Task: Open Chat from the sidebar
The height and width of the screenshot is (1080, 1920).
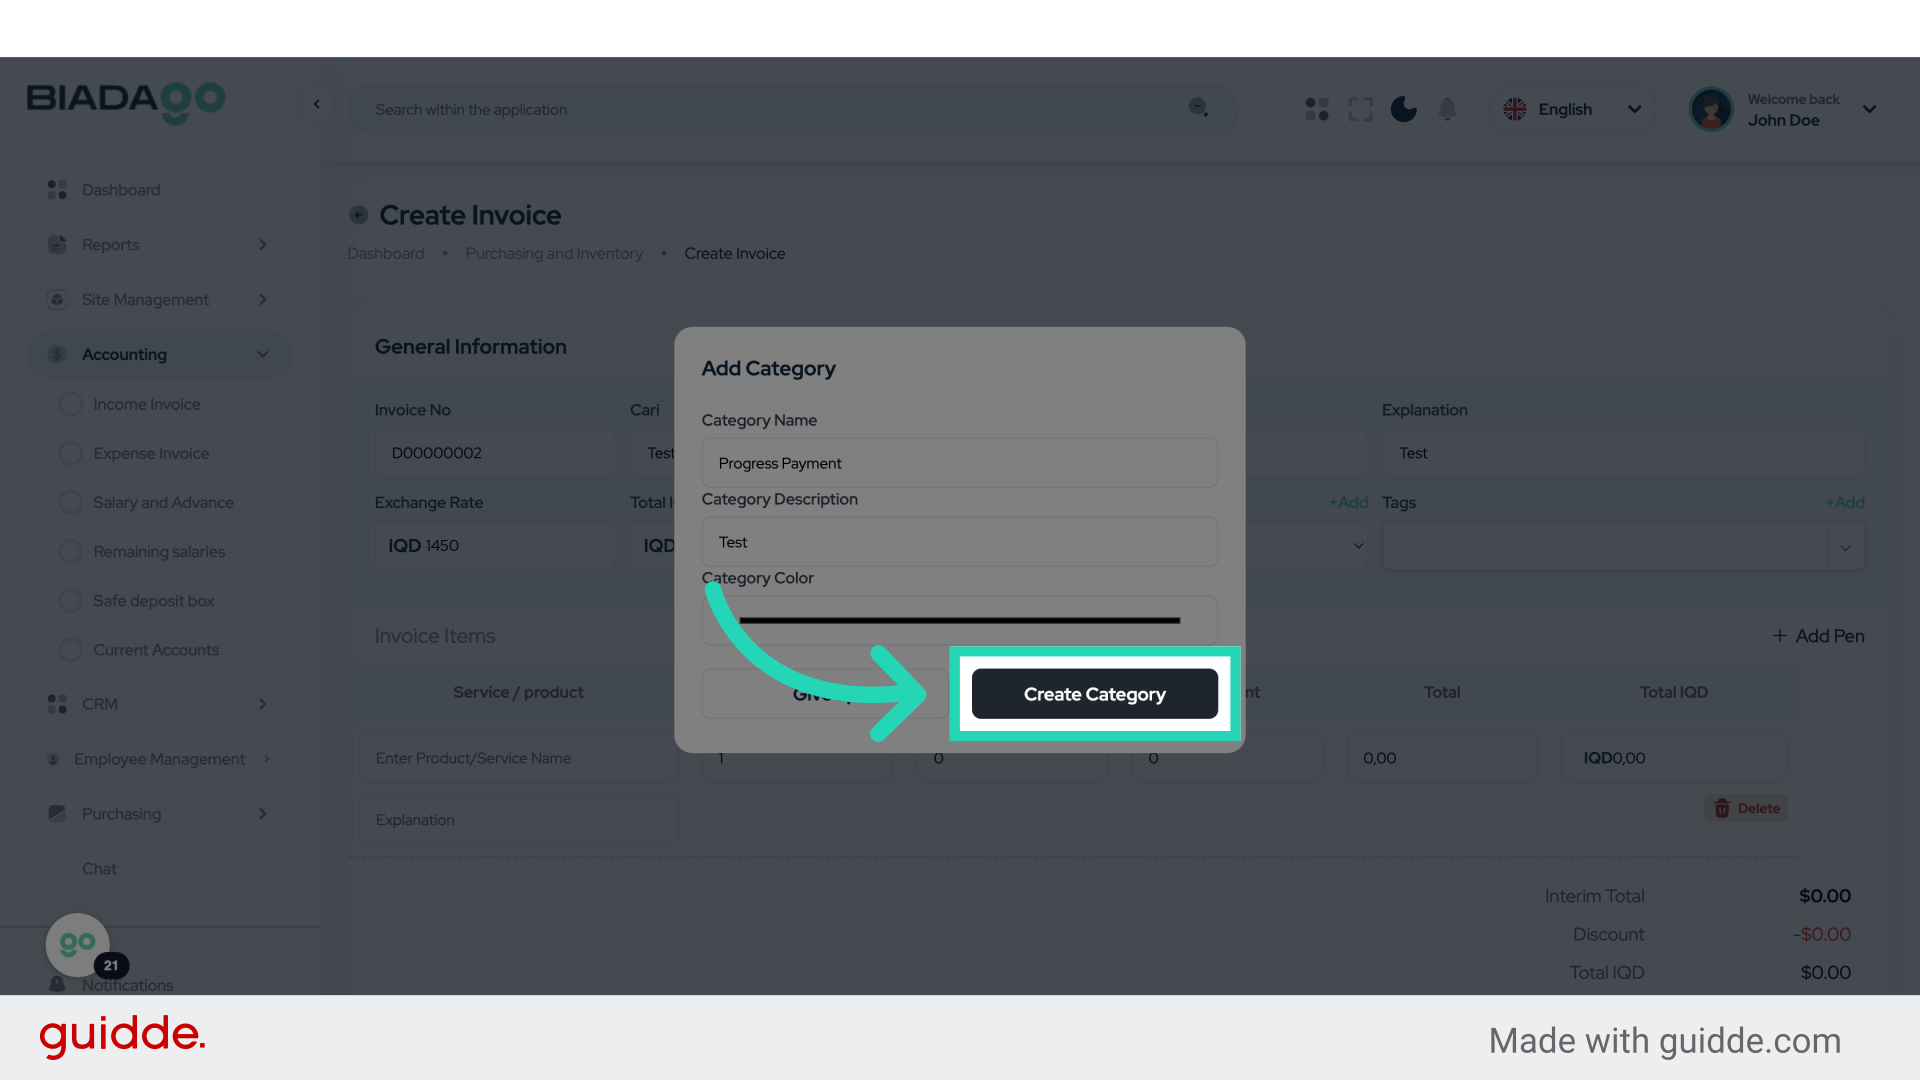Action: pos(99,868)
